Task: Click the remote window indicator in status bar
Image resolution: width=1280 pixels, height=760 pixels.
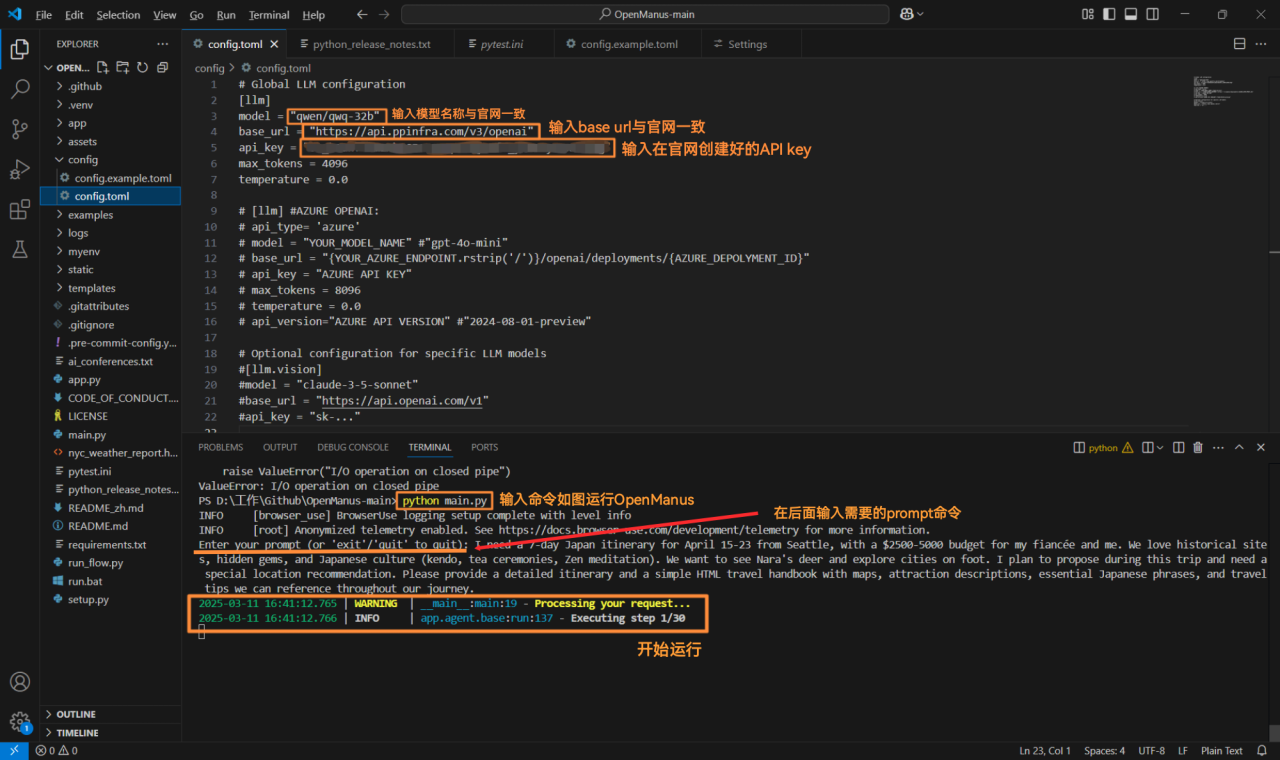Action: [x=14, y=750]
